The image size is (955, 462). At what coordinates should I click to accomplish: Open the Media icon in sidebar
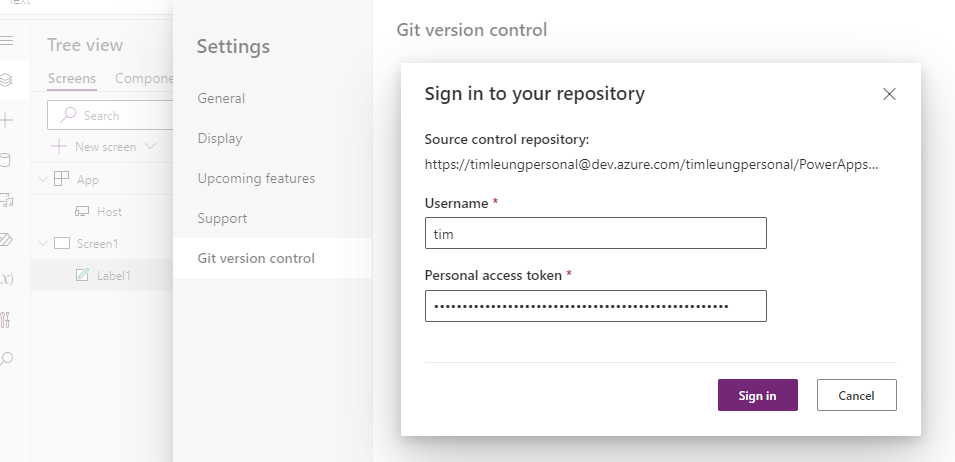click(6, 200)
